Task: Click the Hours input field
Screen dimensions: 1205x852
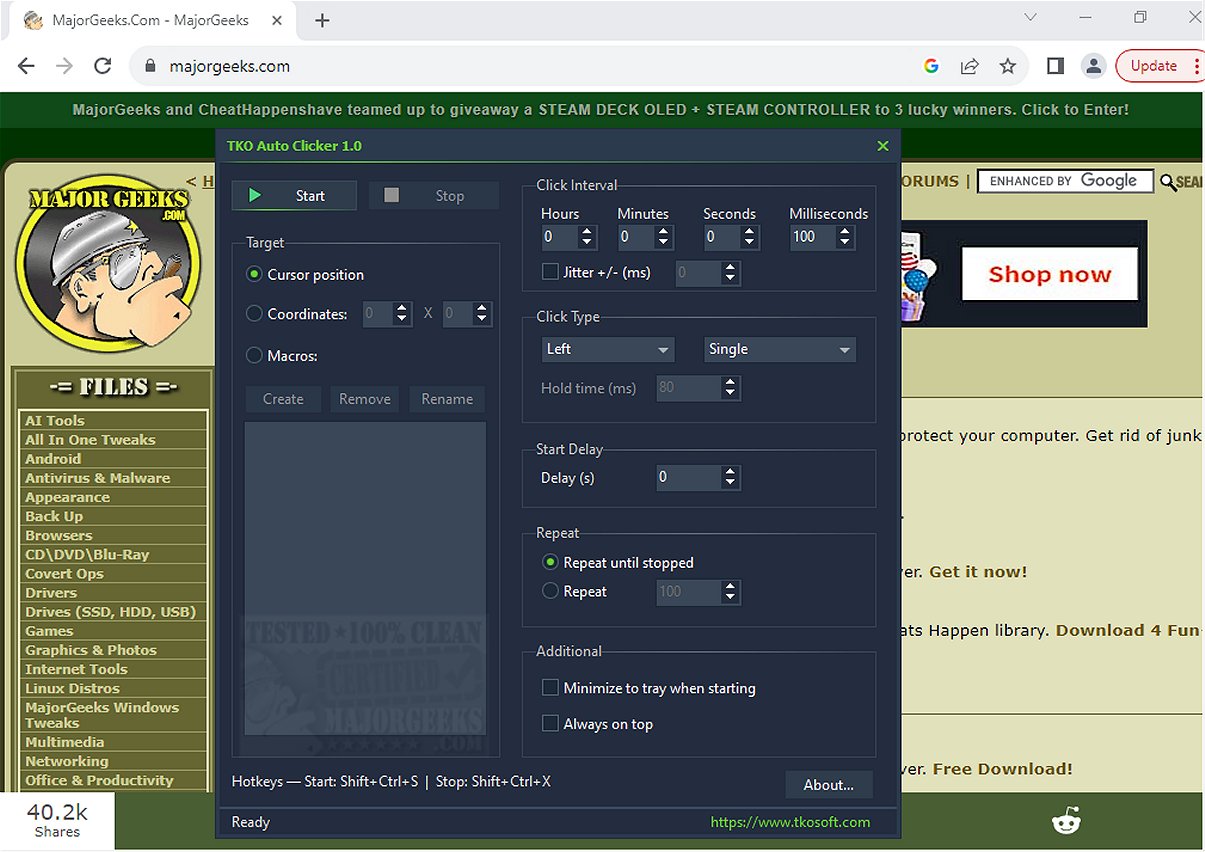Action: tap(559, 237)
